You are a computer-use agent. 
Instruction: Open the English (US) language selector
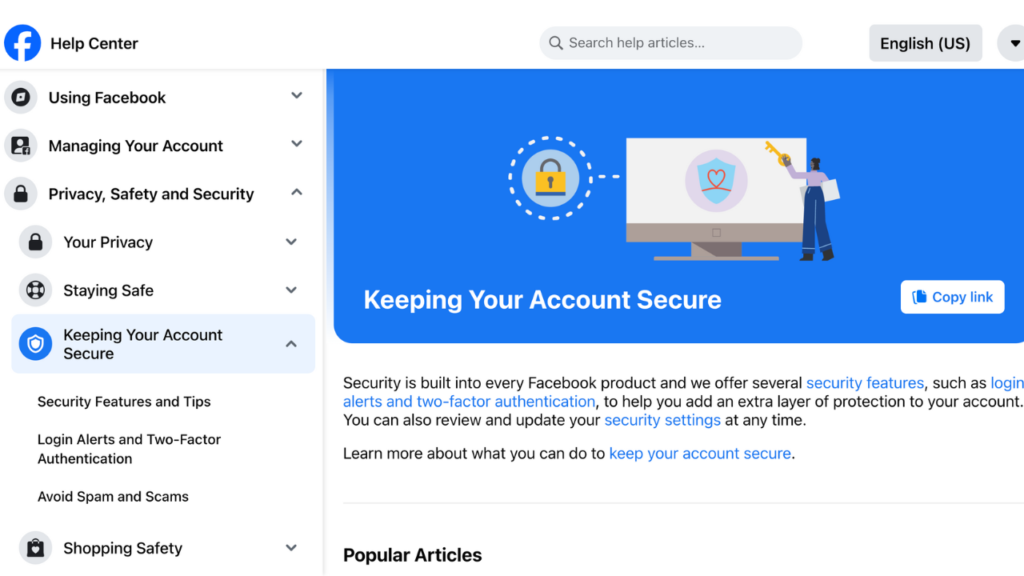click(x=925, y=43)
